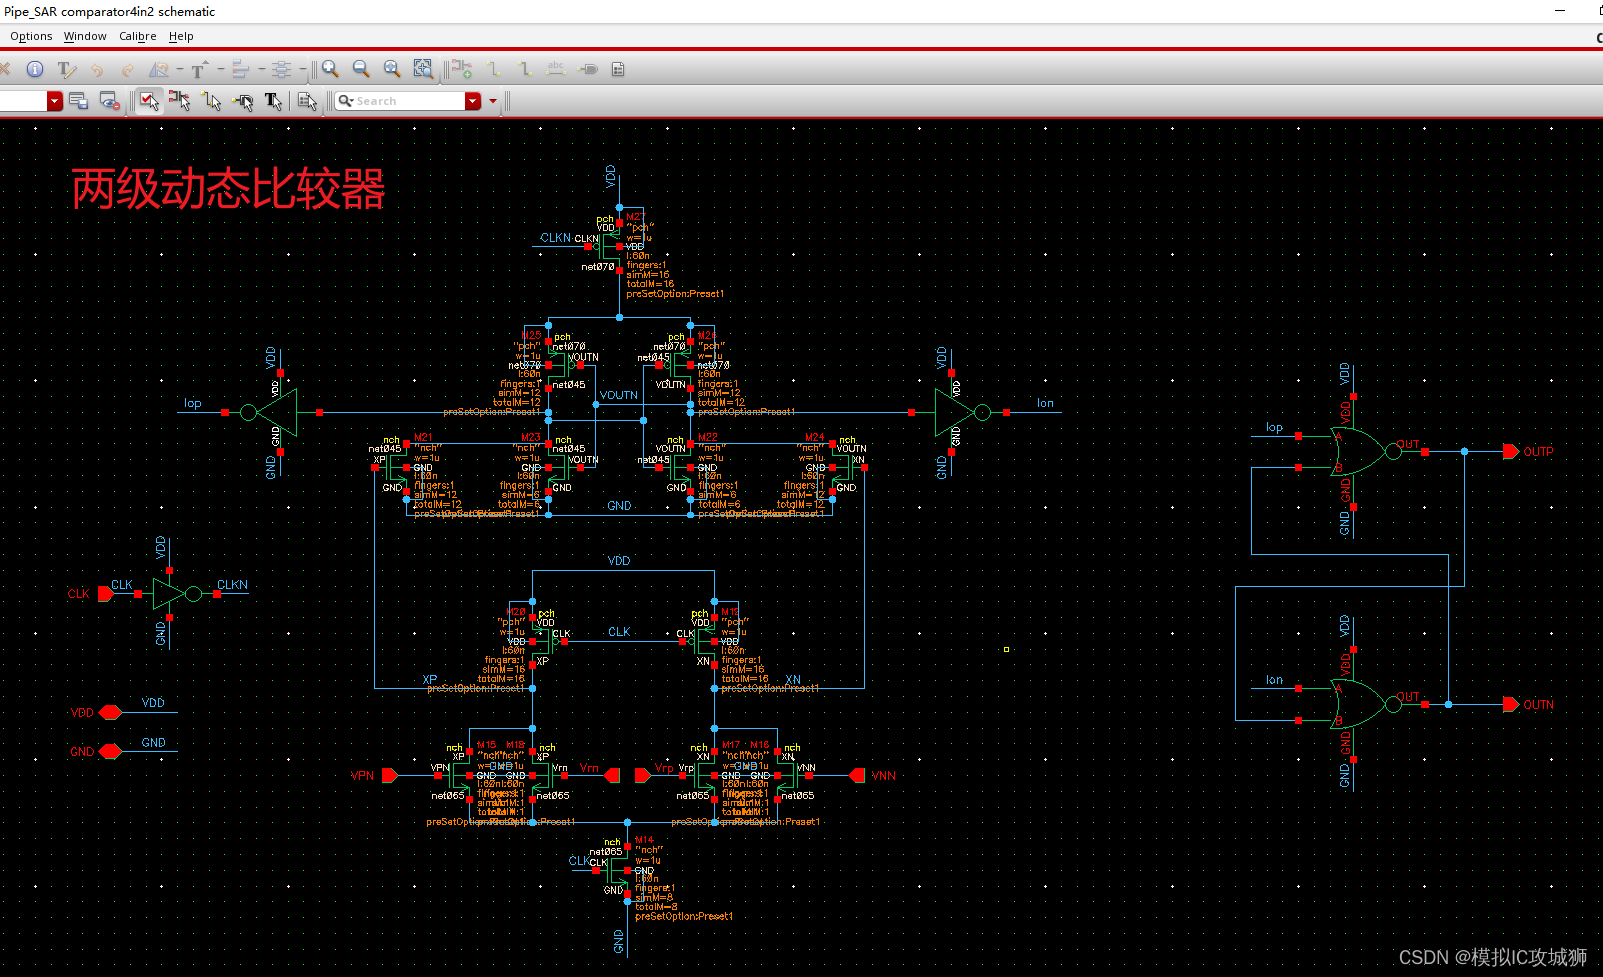Click the workspace name input field

point(23,101)
